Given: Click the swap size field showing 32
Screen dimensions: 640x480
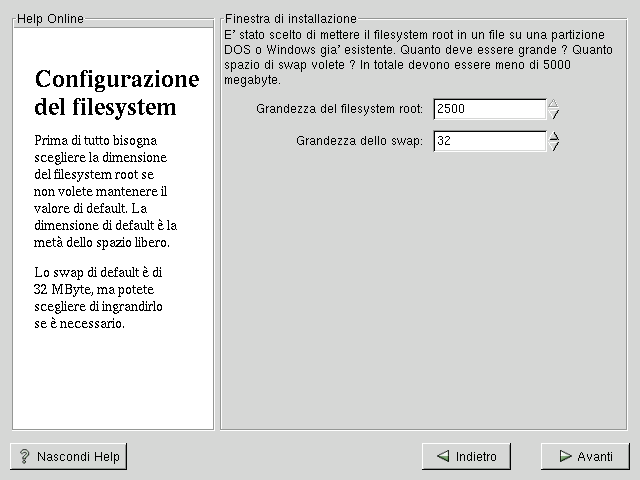Looking at the screenshot, I should tap(489, 142).
